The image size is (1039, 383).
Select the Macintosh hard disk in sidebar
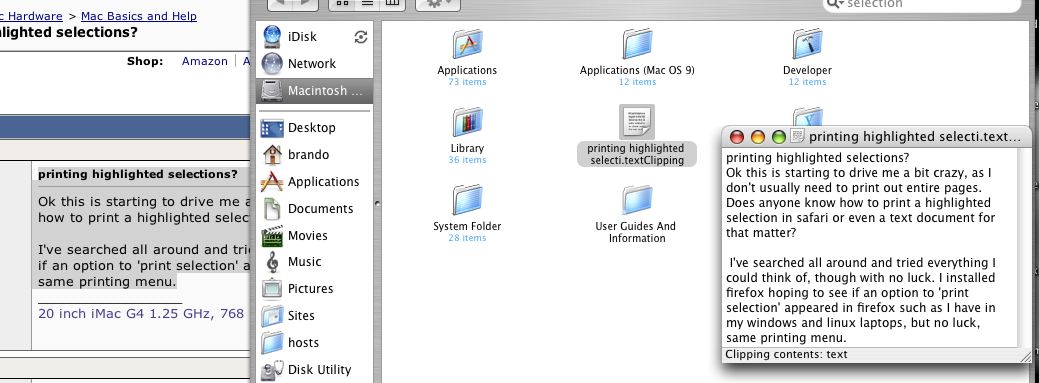coord(315,91)
